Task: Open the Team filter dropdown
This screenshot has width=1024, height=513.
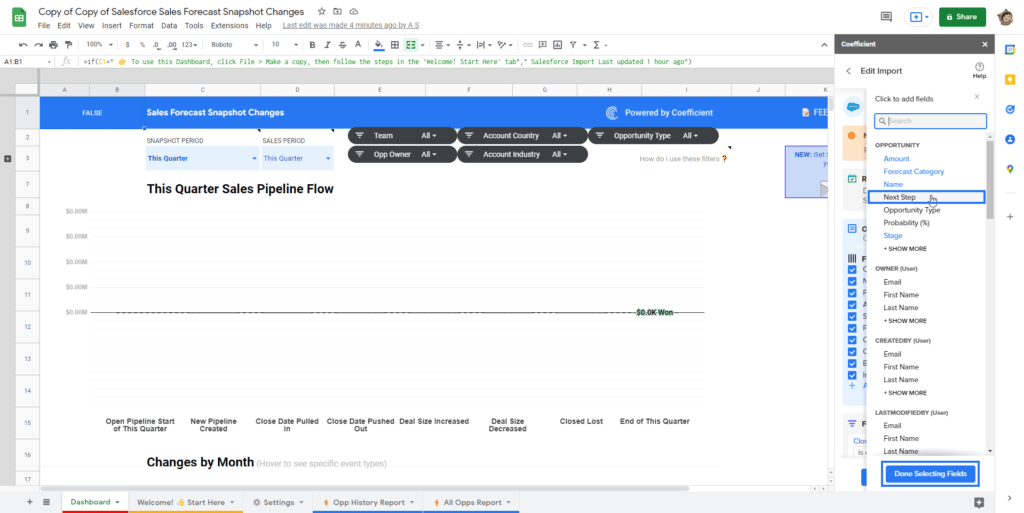Action: point(402,136)
